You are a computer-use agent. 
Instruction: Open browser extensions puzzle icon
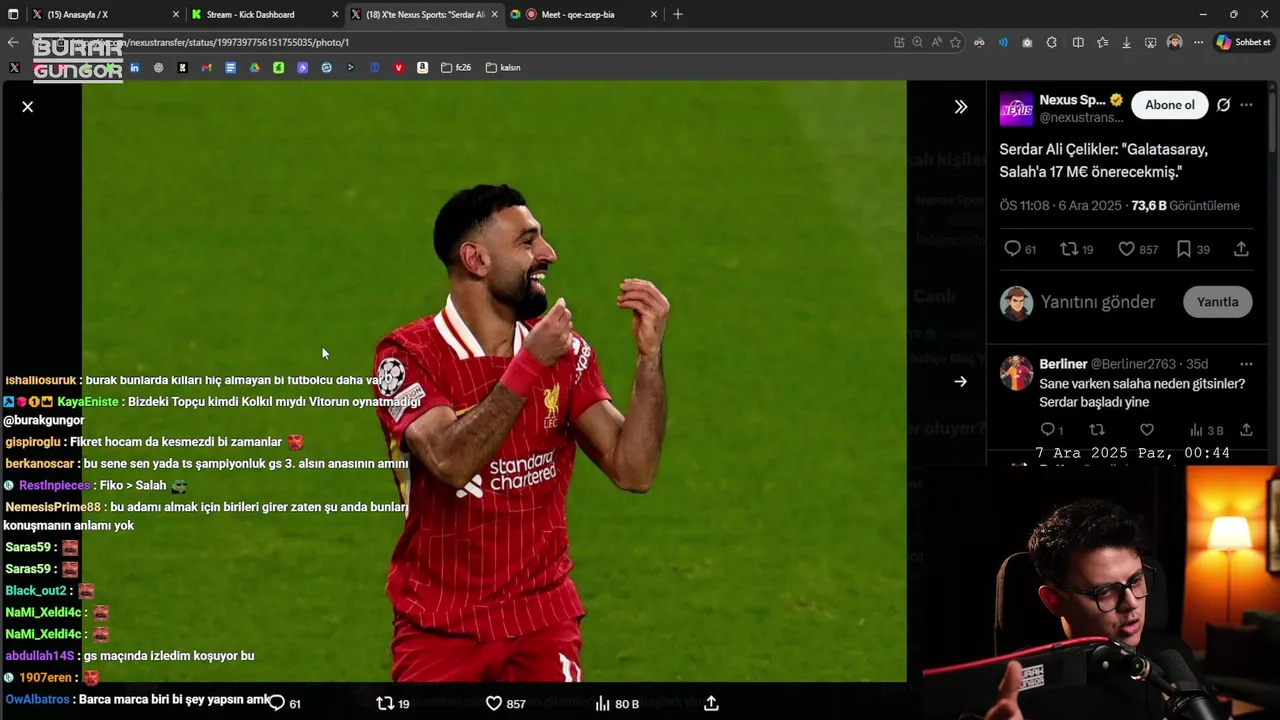pyautogui.click(x=1052, y=42)
